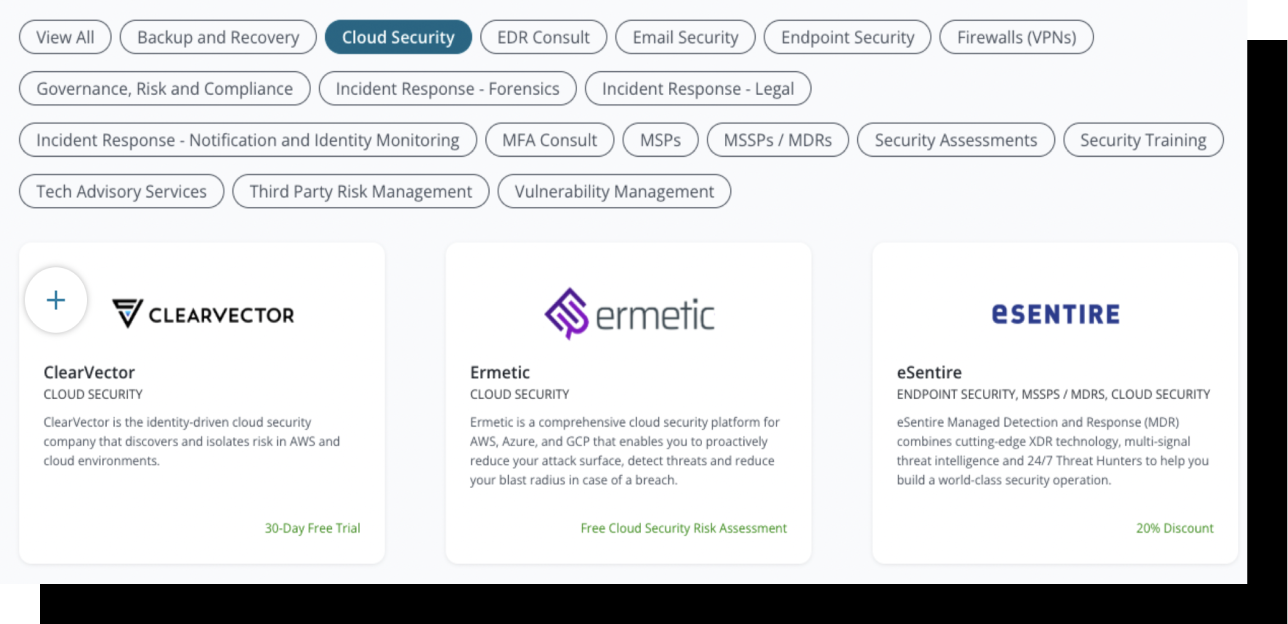Open the eSentire card title
The width and height of the screenshot is (1288, 624).
point(929,372)
